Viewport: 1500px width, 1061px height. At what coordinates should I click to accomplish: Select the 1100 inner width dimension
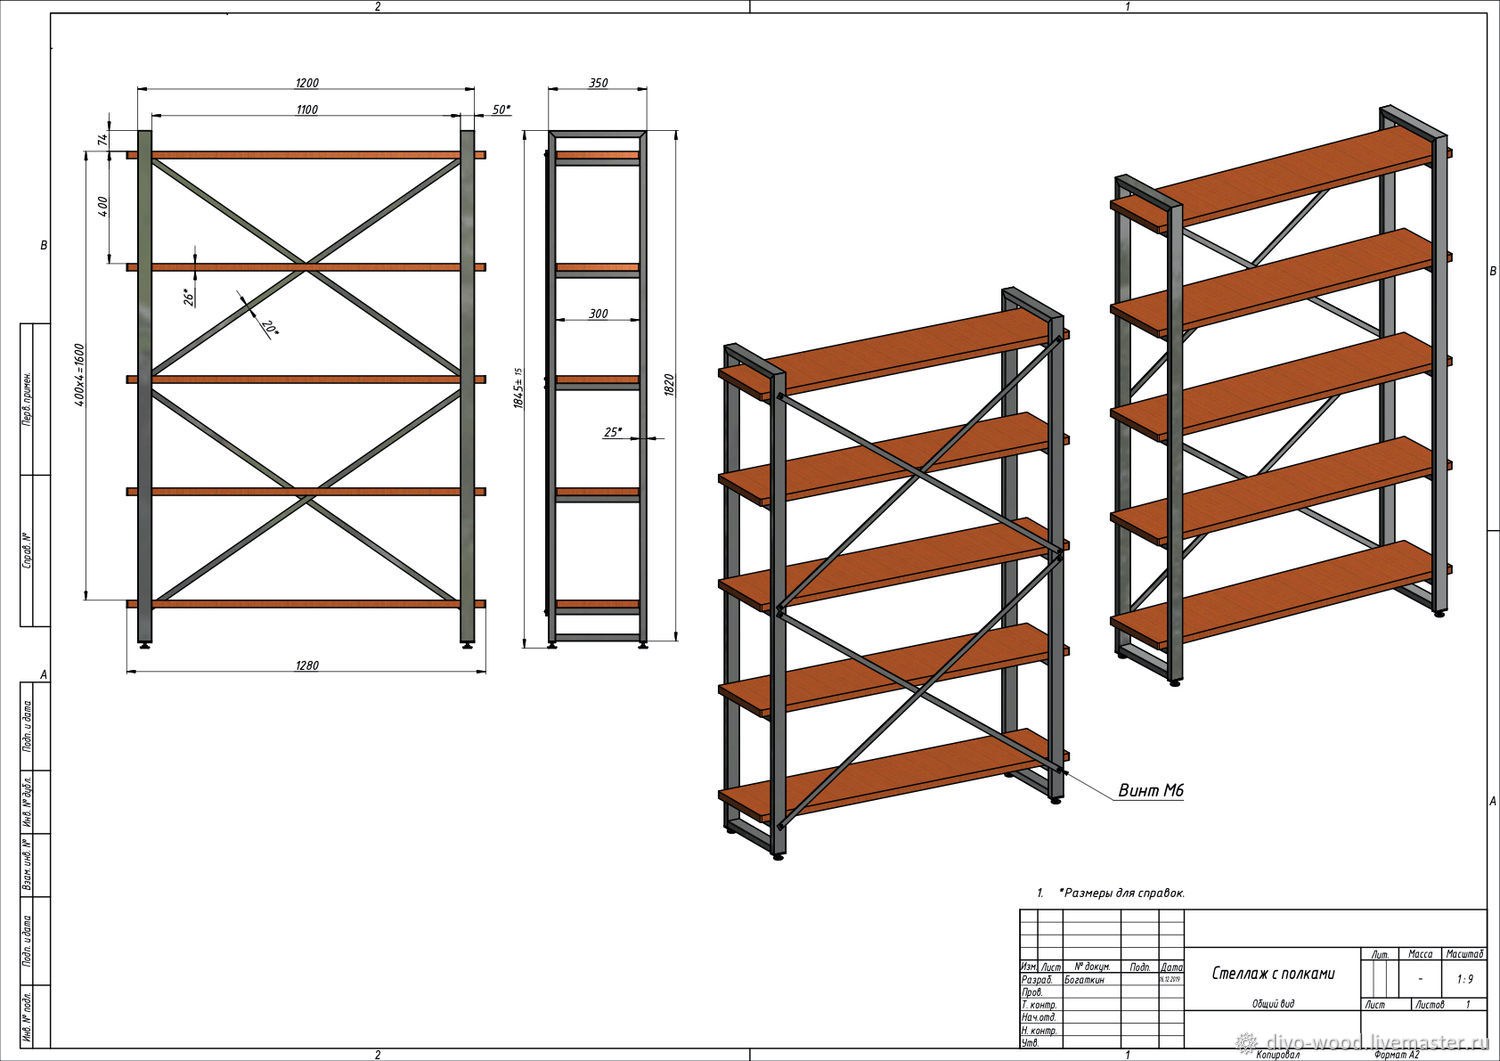tap(307, 109)
